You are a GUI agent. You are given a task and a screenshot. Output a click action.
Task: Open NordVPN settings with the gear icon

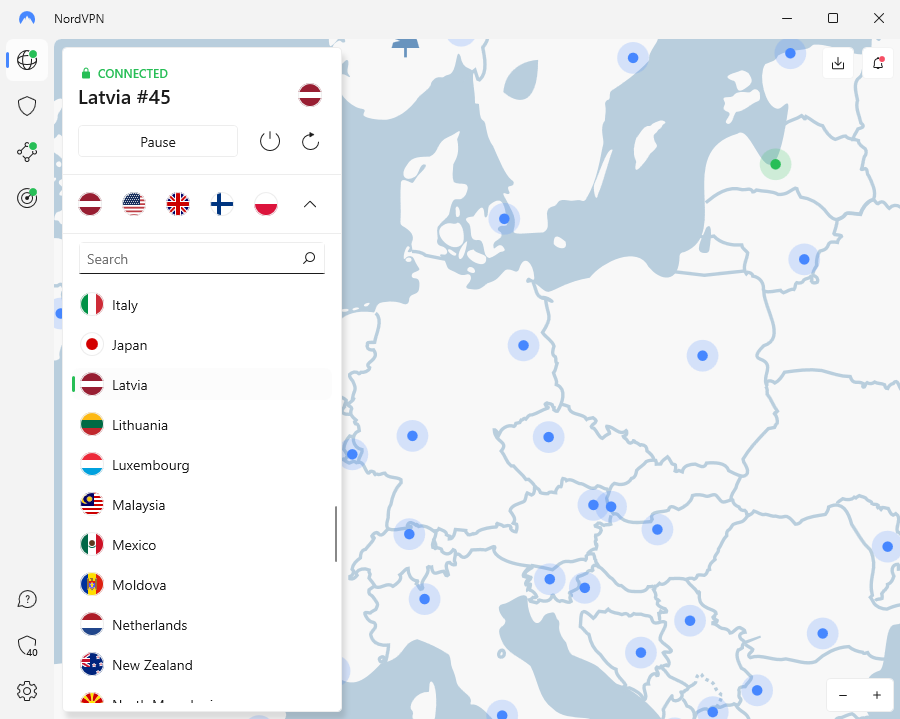pos(27,690)
